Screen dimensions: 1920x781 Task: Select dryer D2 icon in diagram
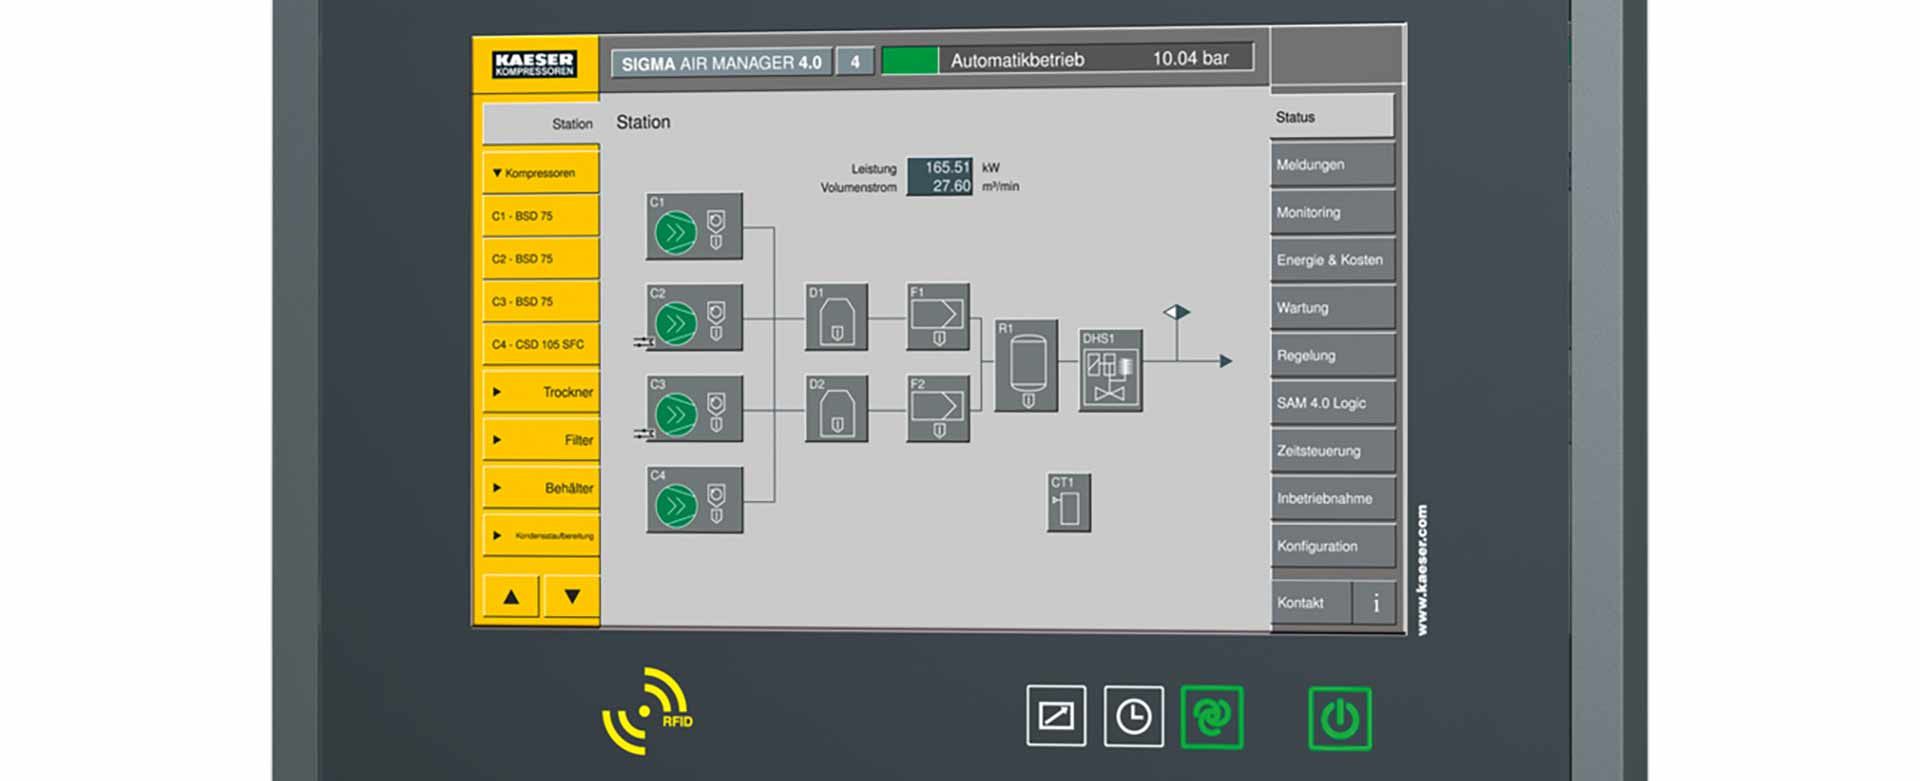pyautogui.click(x=836, y=409)
